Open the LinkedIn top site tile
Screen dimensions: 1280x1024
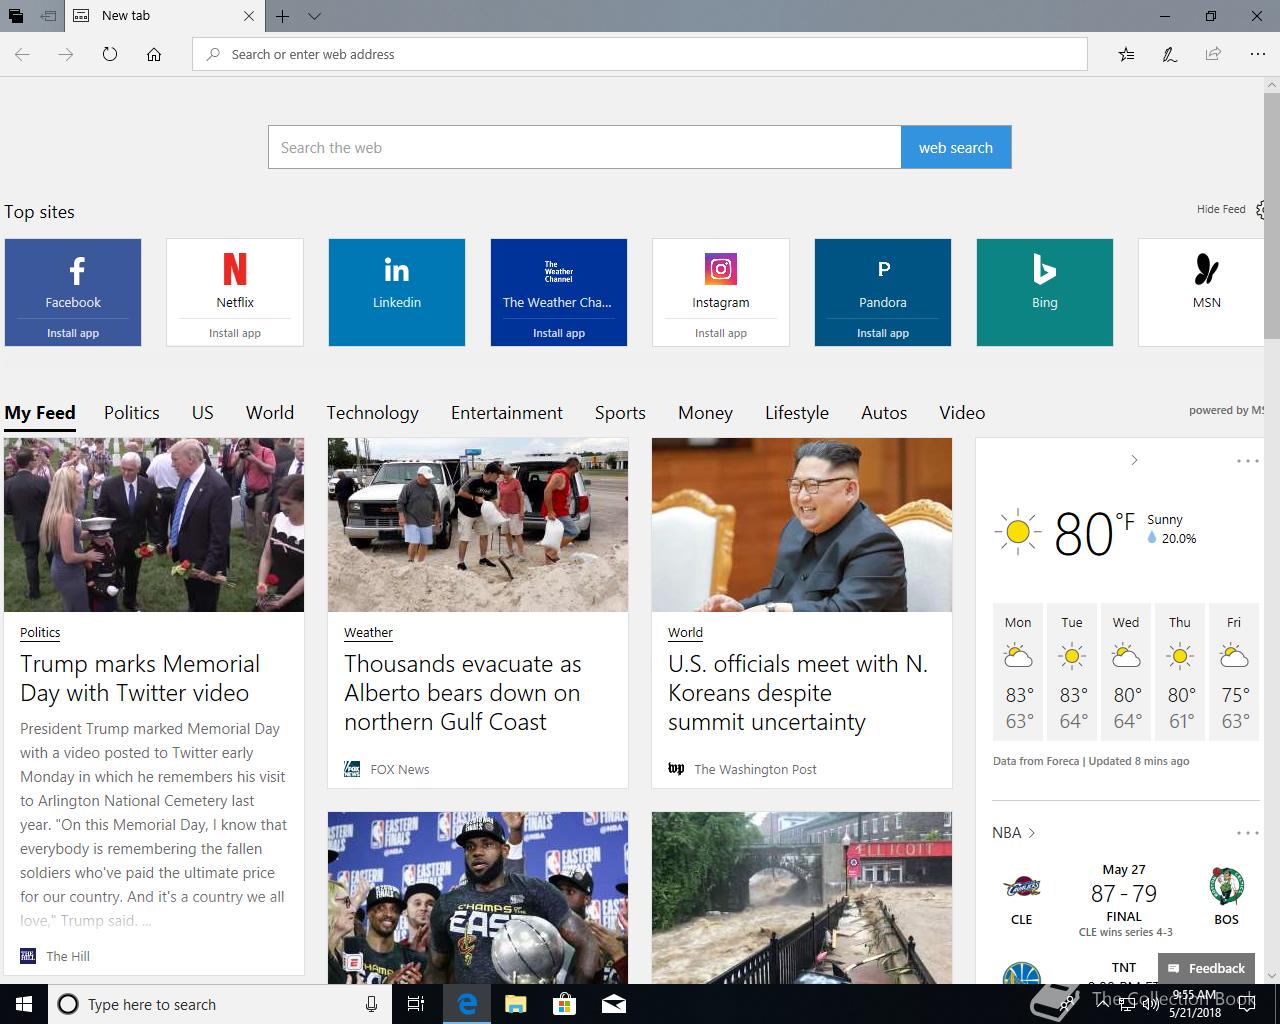397,292
